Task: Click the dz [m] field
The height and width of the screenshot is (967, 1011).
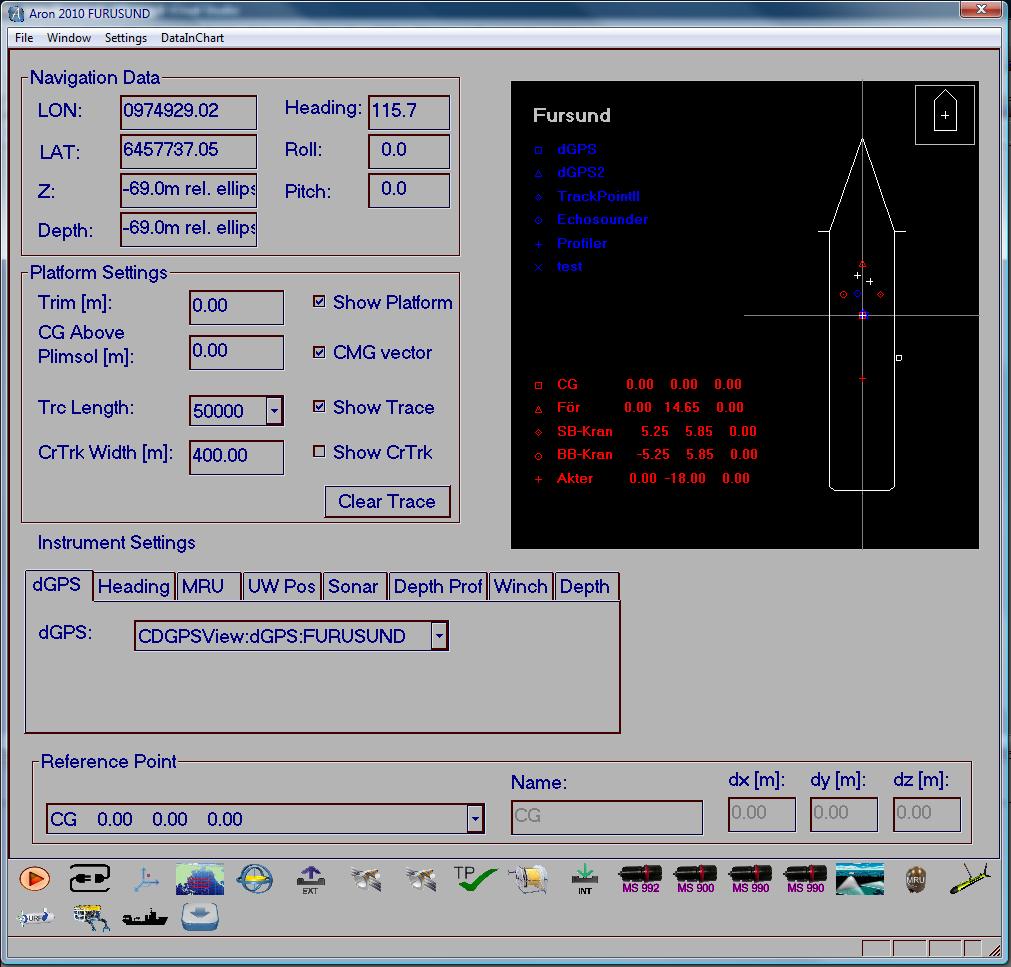Action: (927, 814)
